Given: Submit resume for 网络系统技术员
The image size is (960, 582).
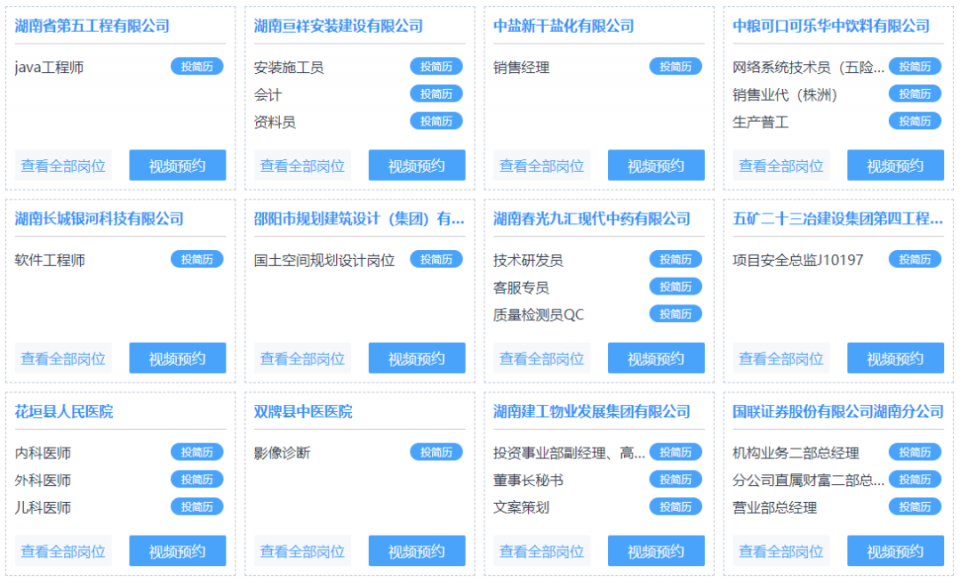Looking at the screenshot, I should pos(915,66).
